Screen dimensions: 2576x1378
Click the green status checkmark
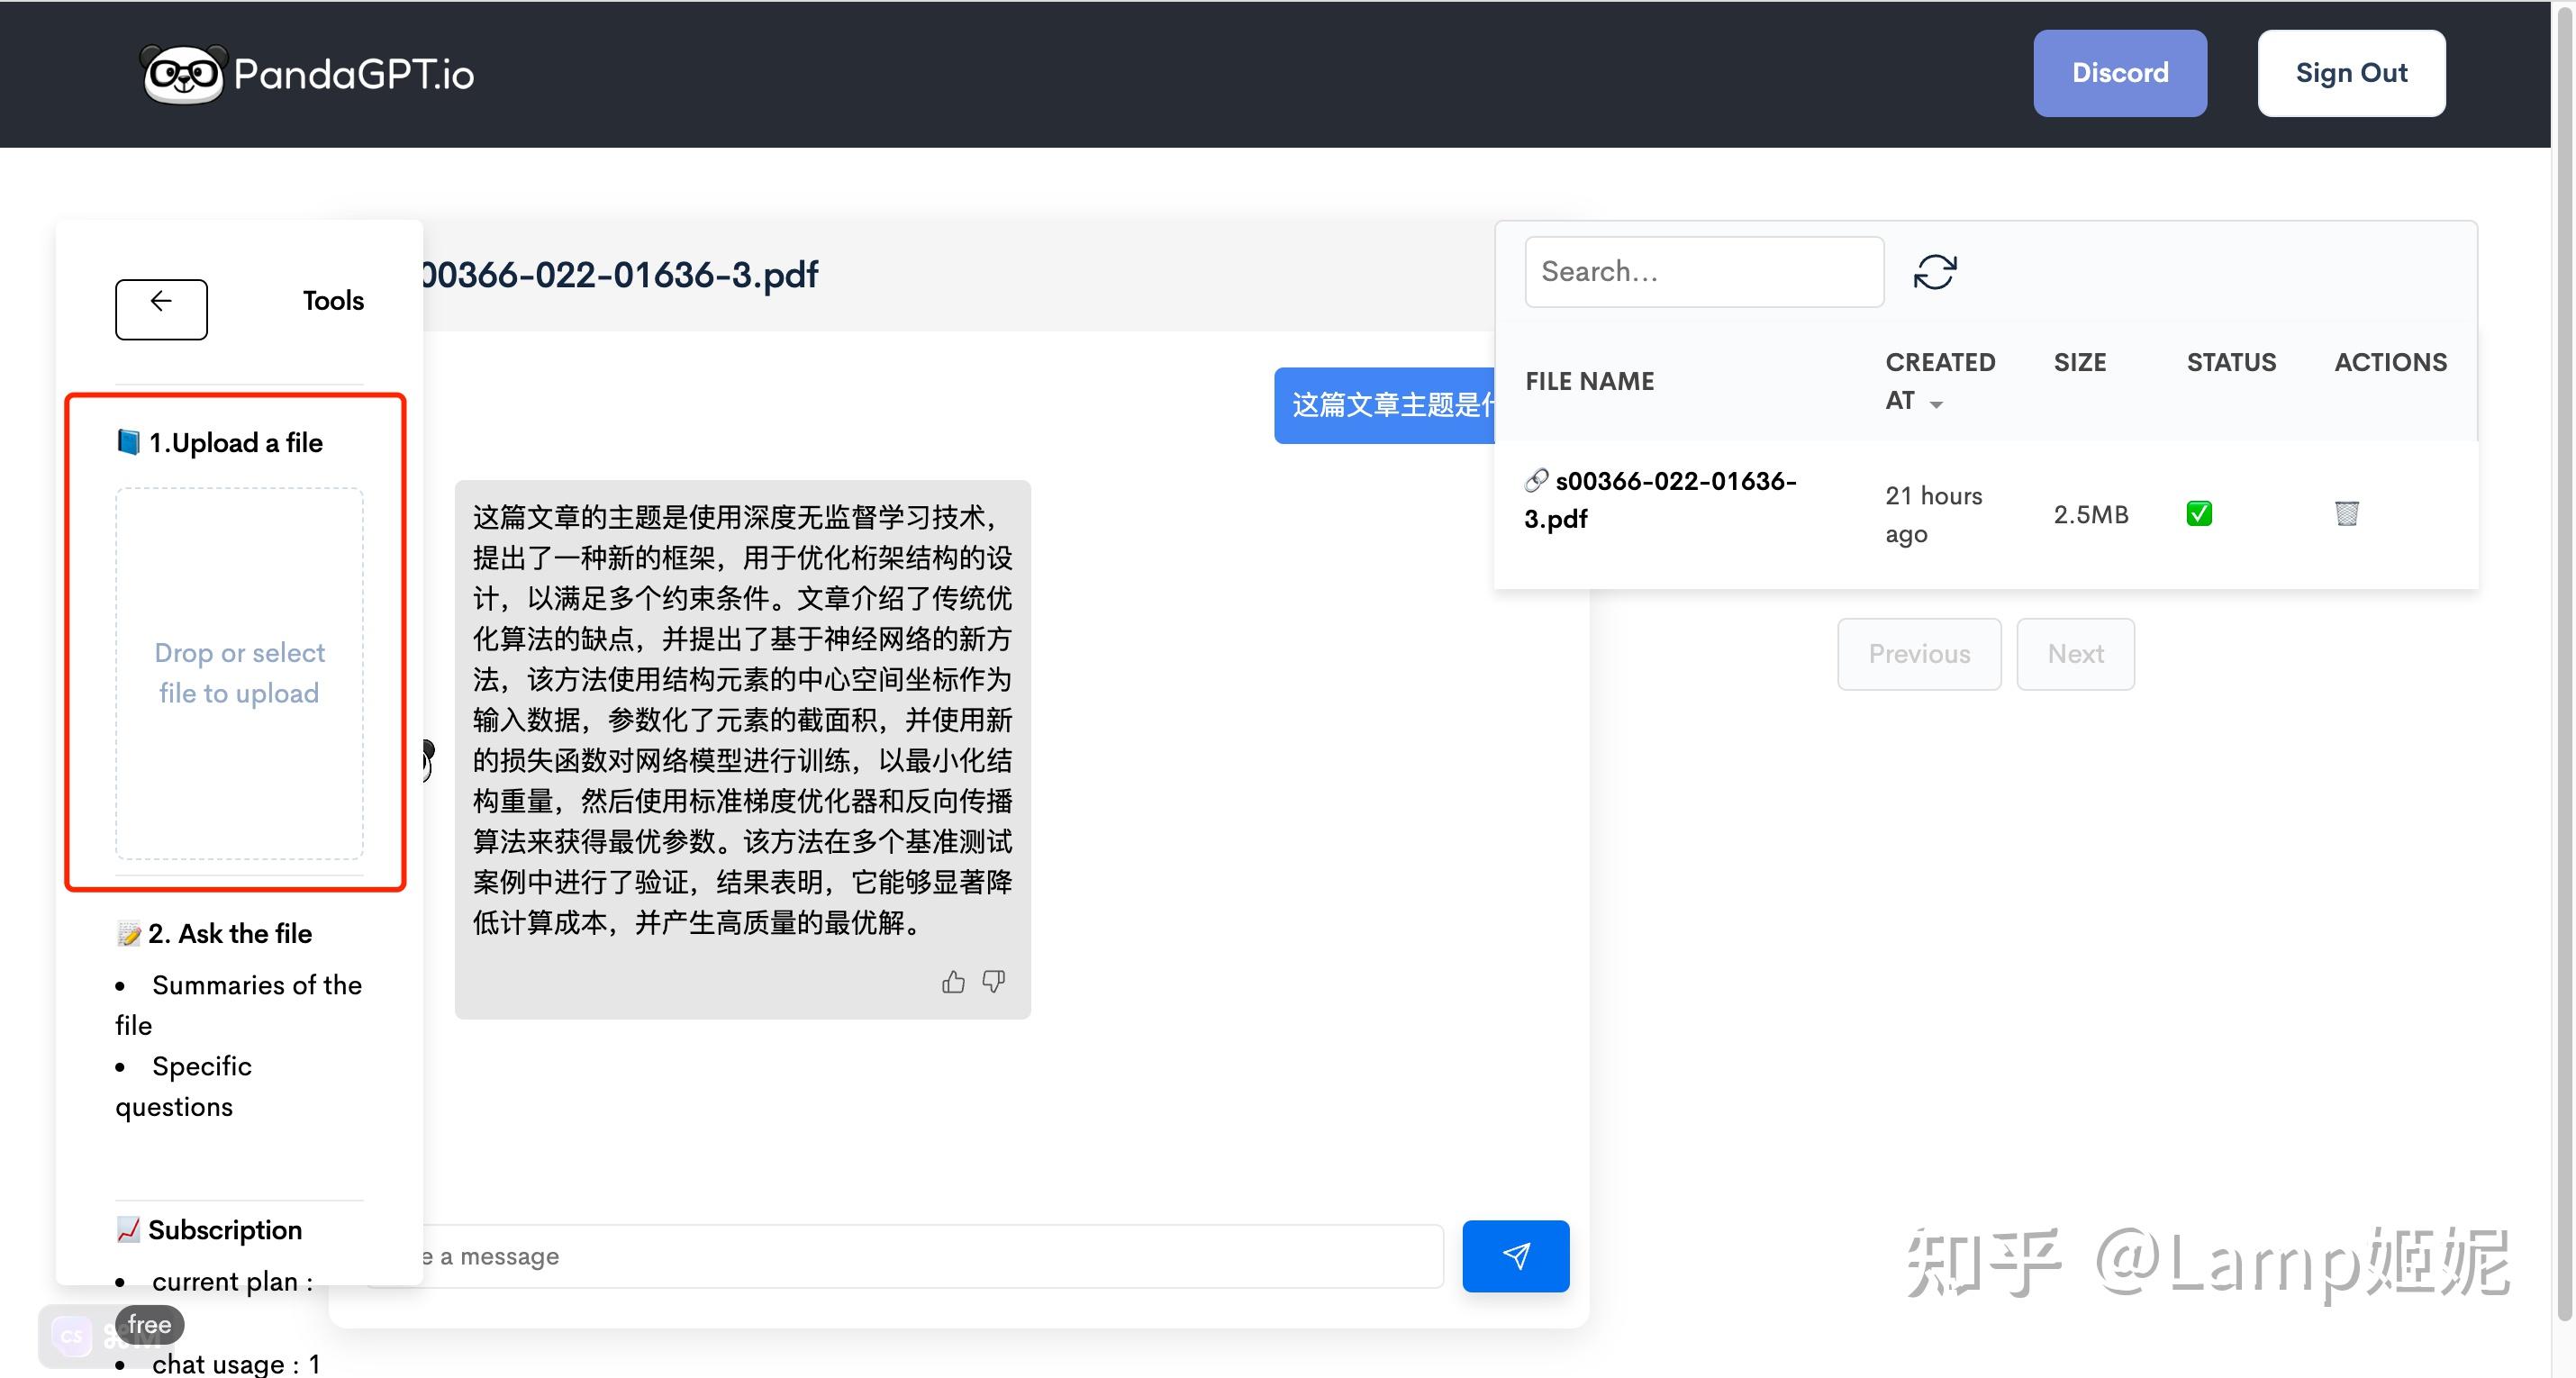click(x=2198, y=513)
